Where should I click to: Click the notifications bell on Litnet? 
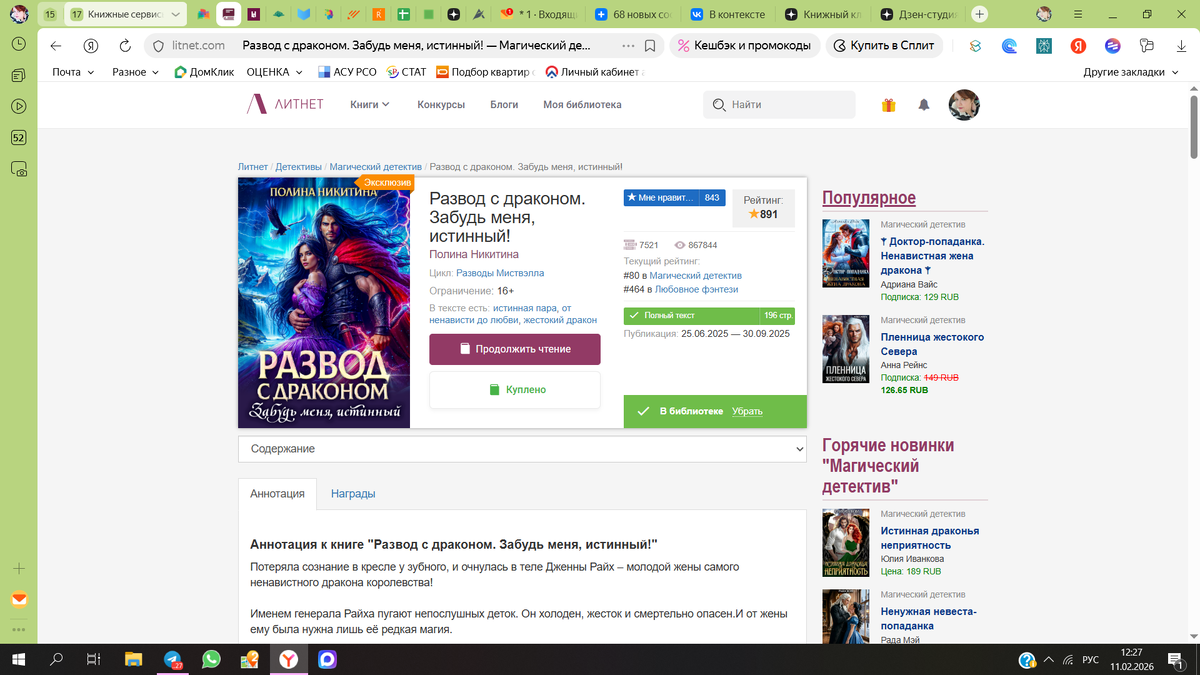[923, 104]
